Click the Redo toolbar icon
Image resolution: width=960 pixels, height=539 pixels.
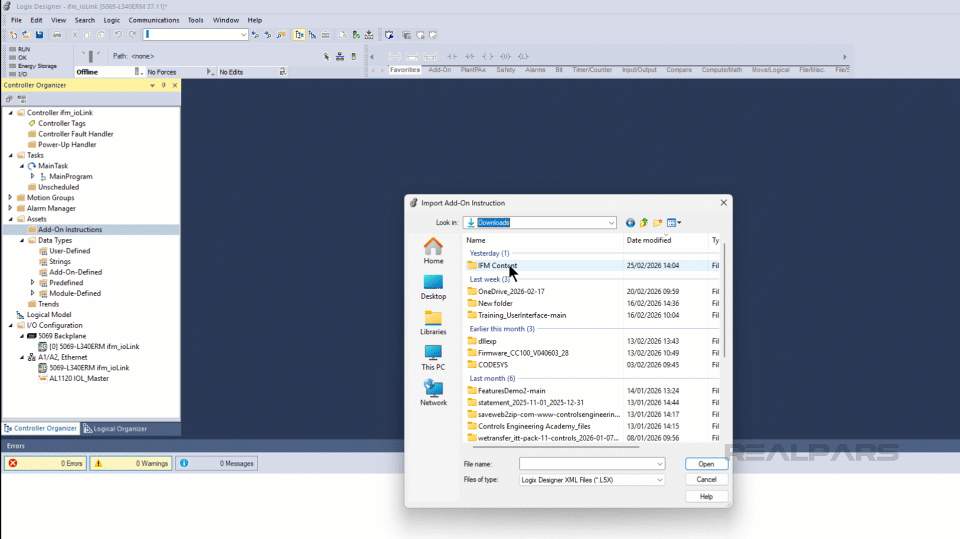click(x=132, y=35)
